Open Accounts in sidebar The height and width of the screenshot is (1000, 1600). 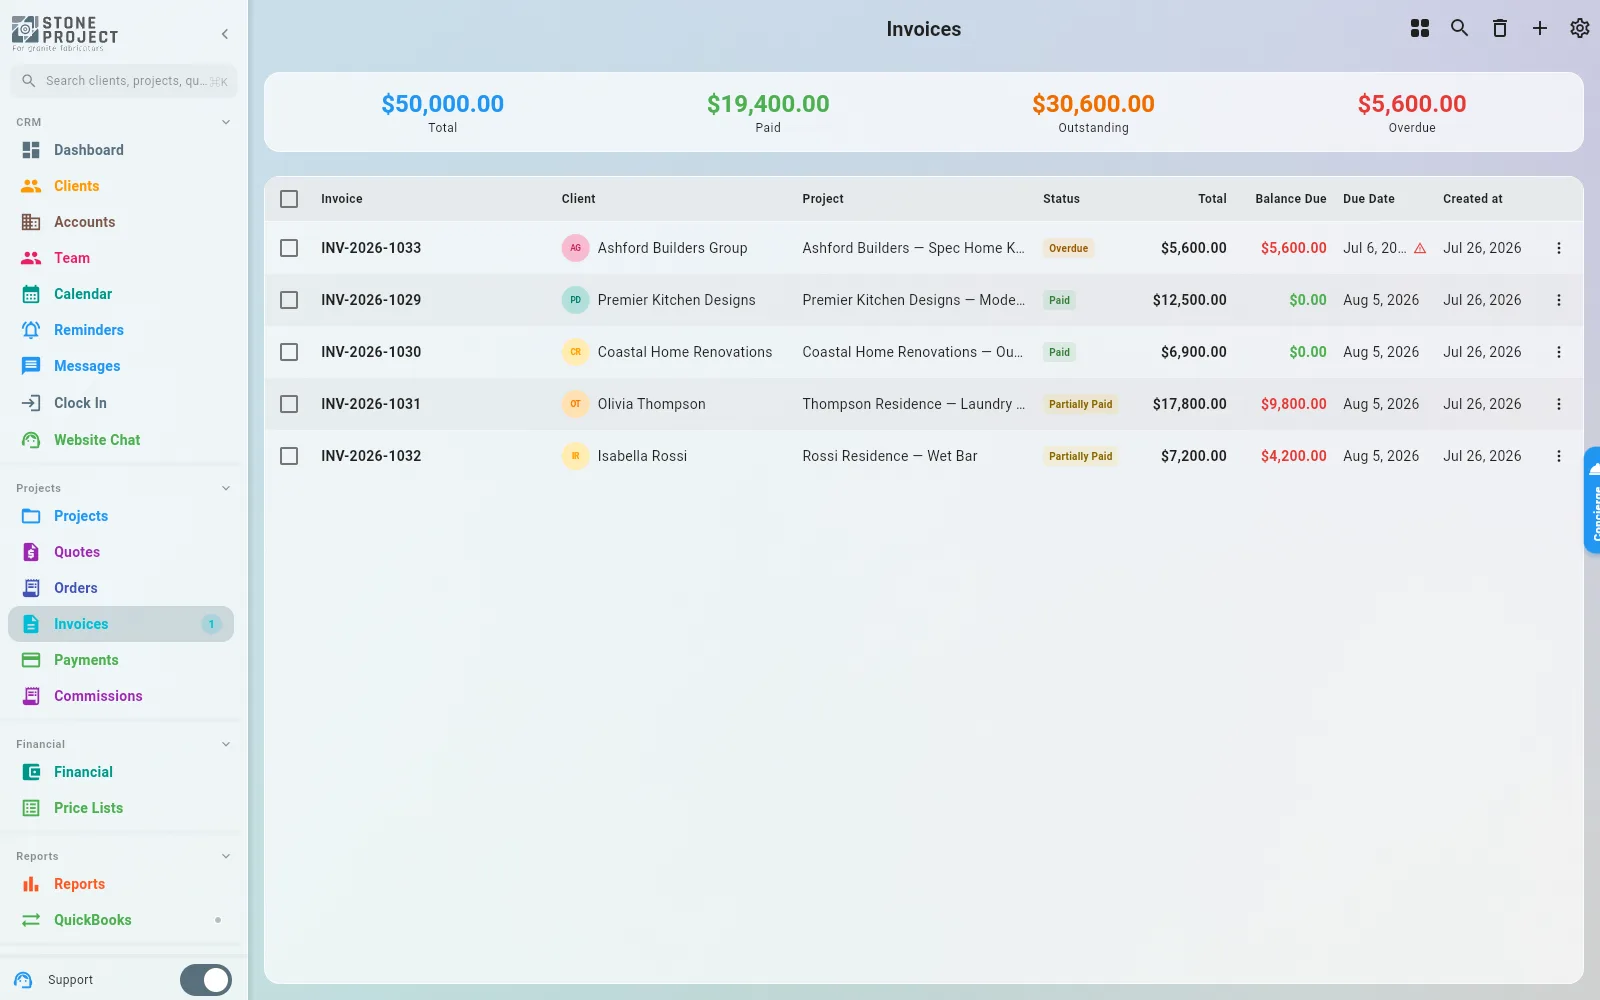[121, 222]
